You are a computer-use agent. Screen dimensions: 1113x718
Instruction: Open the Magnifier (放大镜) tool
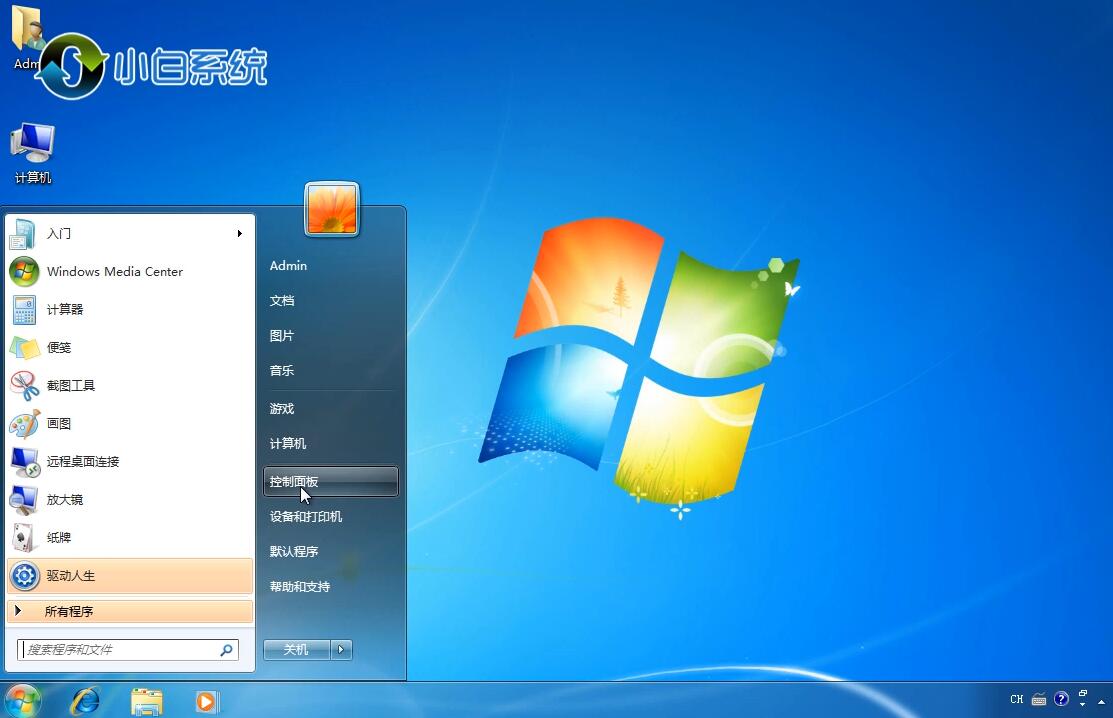pyautogui.click(x=64, y=500)
